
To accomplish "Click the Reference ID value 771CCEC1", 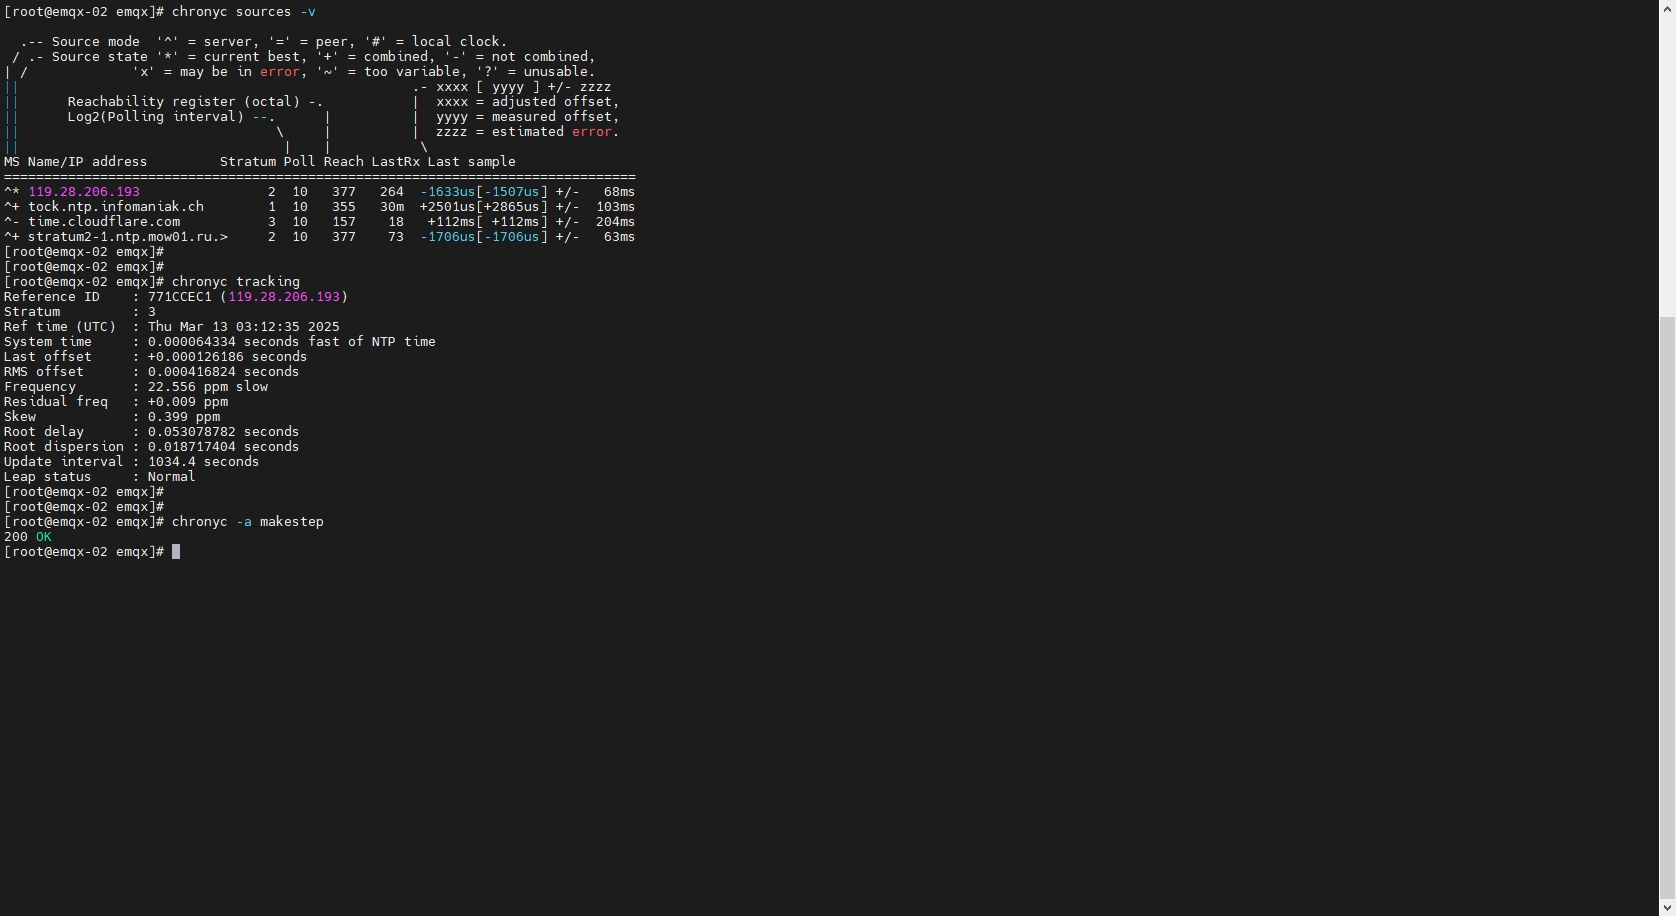I will pyautogui.click(x=180, y=297).
